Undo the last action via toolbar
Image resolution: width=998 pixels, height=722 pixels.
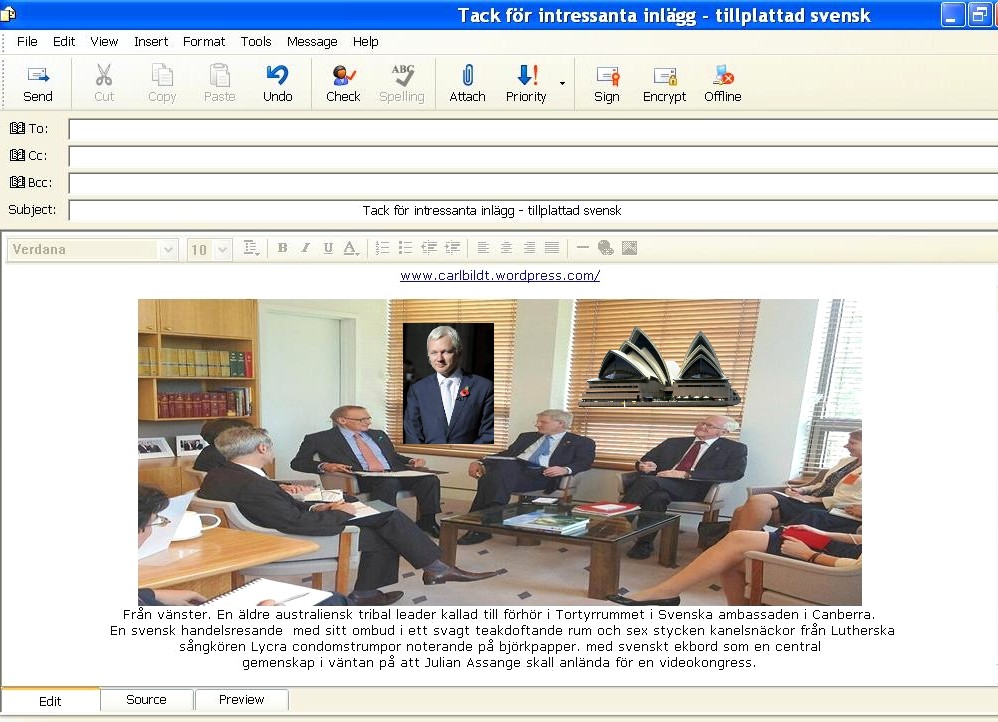[278, 83]
